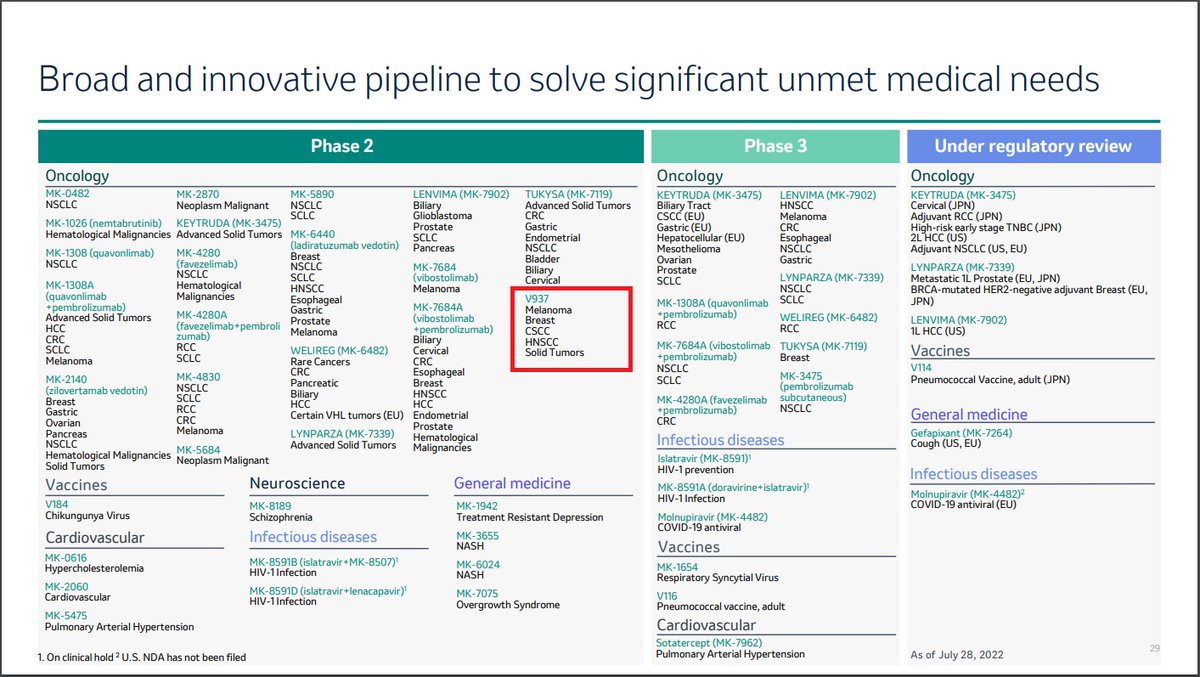
Task: Select Bladder indication under TUKYSA
Action: click(x=542, y=259)
